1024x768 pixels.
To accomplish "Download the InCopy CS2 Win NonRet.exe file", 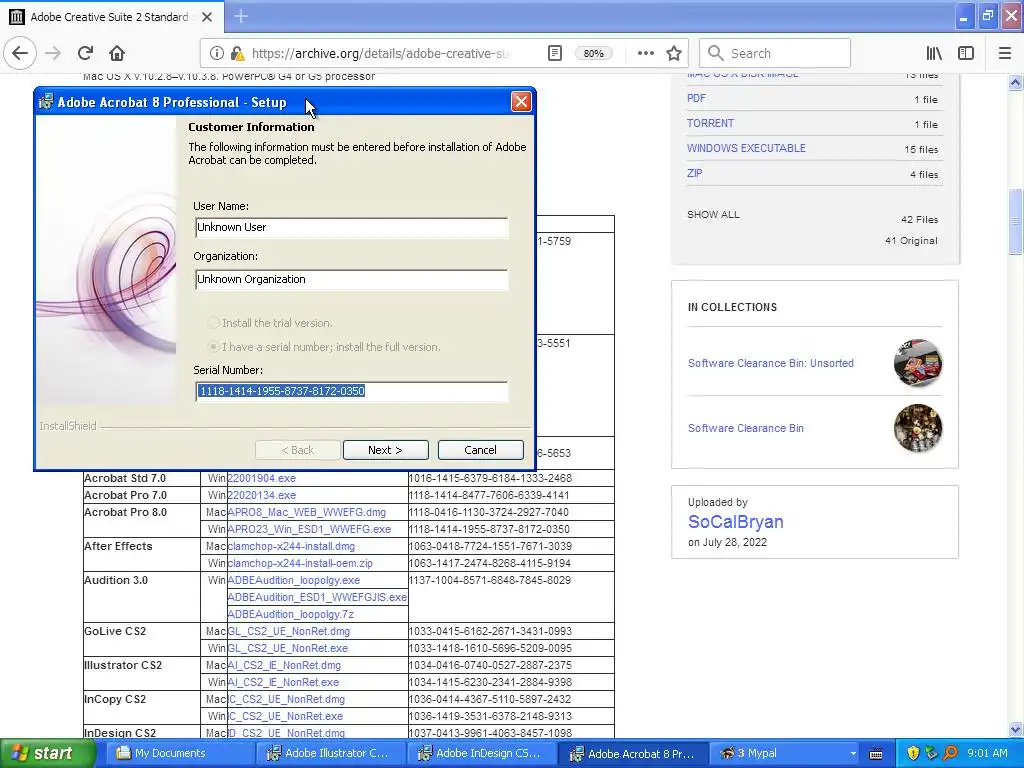I will (285, 716).
